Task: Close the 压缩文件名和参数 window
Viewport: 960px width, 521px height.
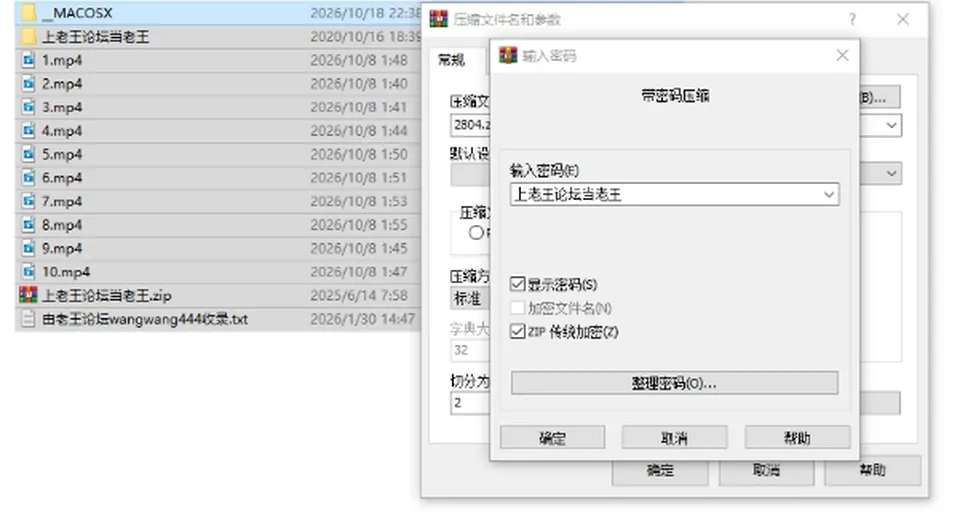Action: point(902,20)
